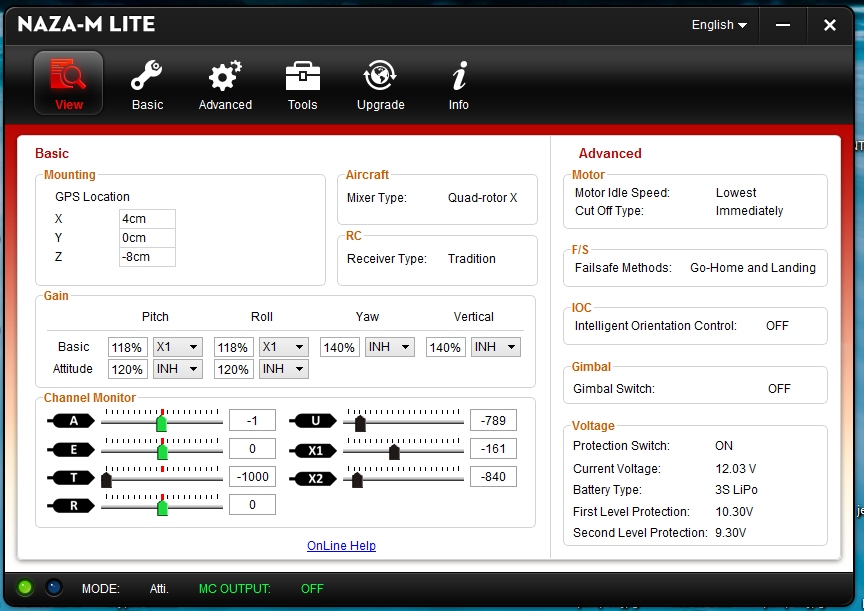This screenshot has width=864, height=611.
Task: Click the channel R label badge
Action: pos(71,505)
